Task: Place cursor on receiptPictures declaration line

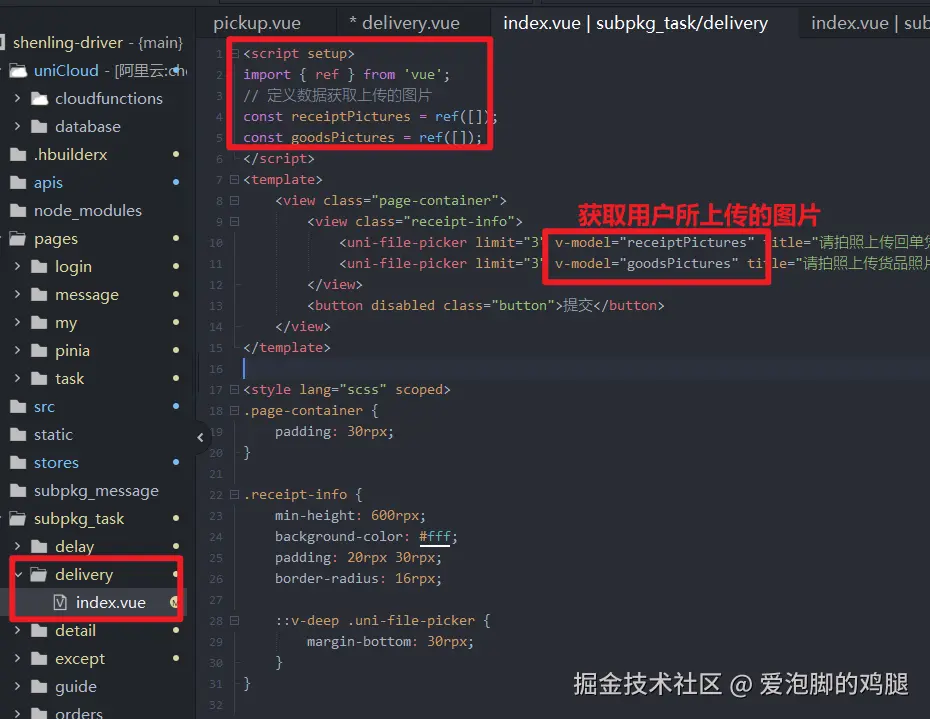Action: point(370,116)
